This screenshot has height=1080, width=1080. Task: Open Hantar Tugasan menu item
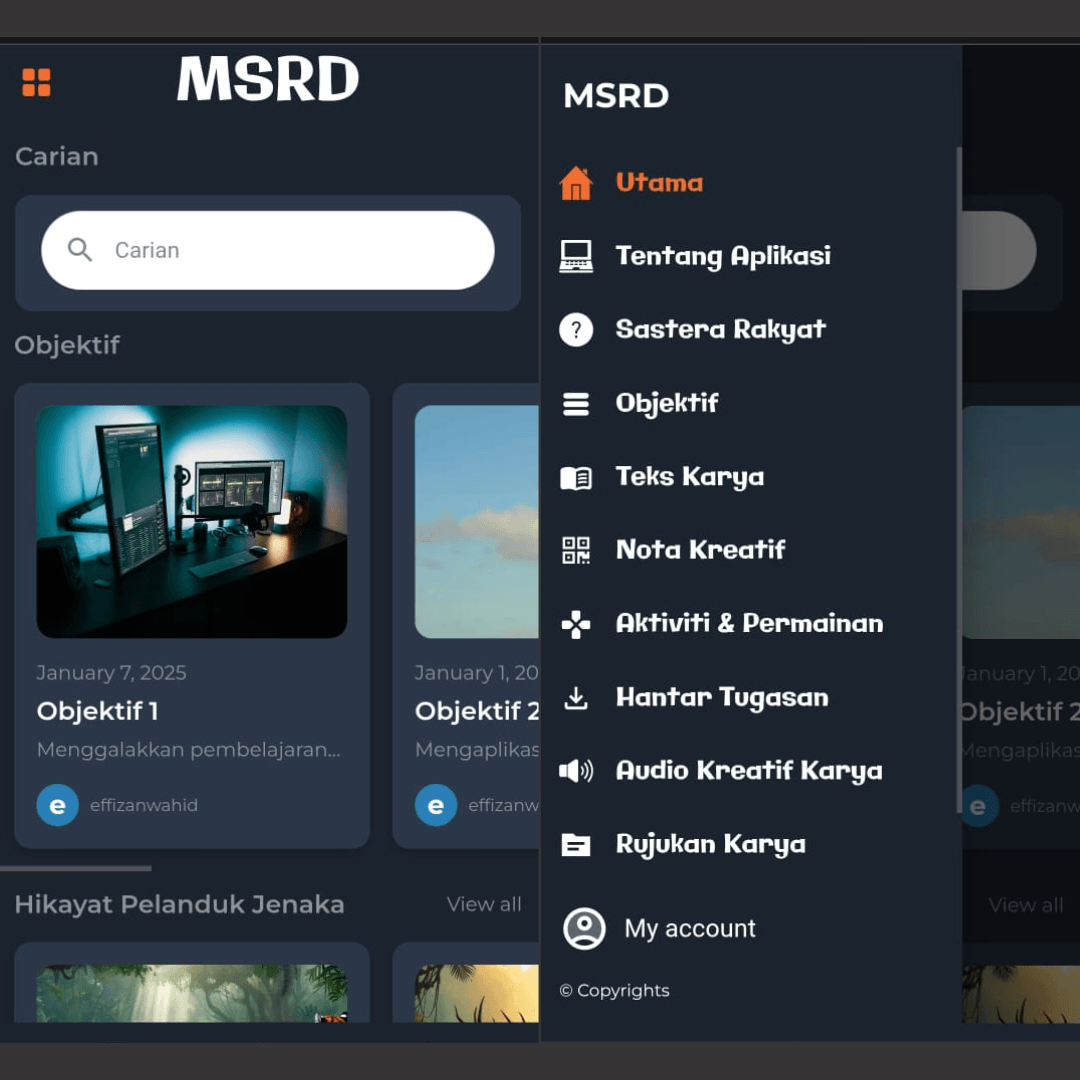[722, 698]
